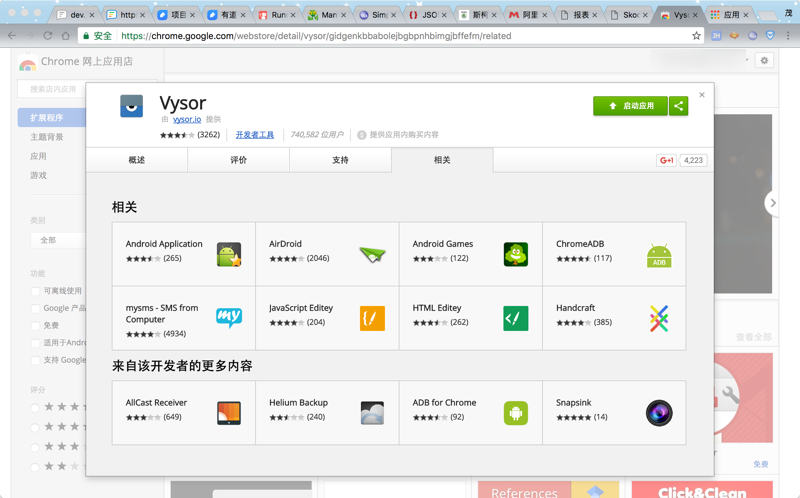
Task: Open the Snapsink camera lens icon
Action: (x=659, y=413)
